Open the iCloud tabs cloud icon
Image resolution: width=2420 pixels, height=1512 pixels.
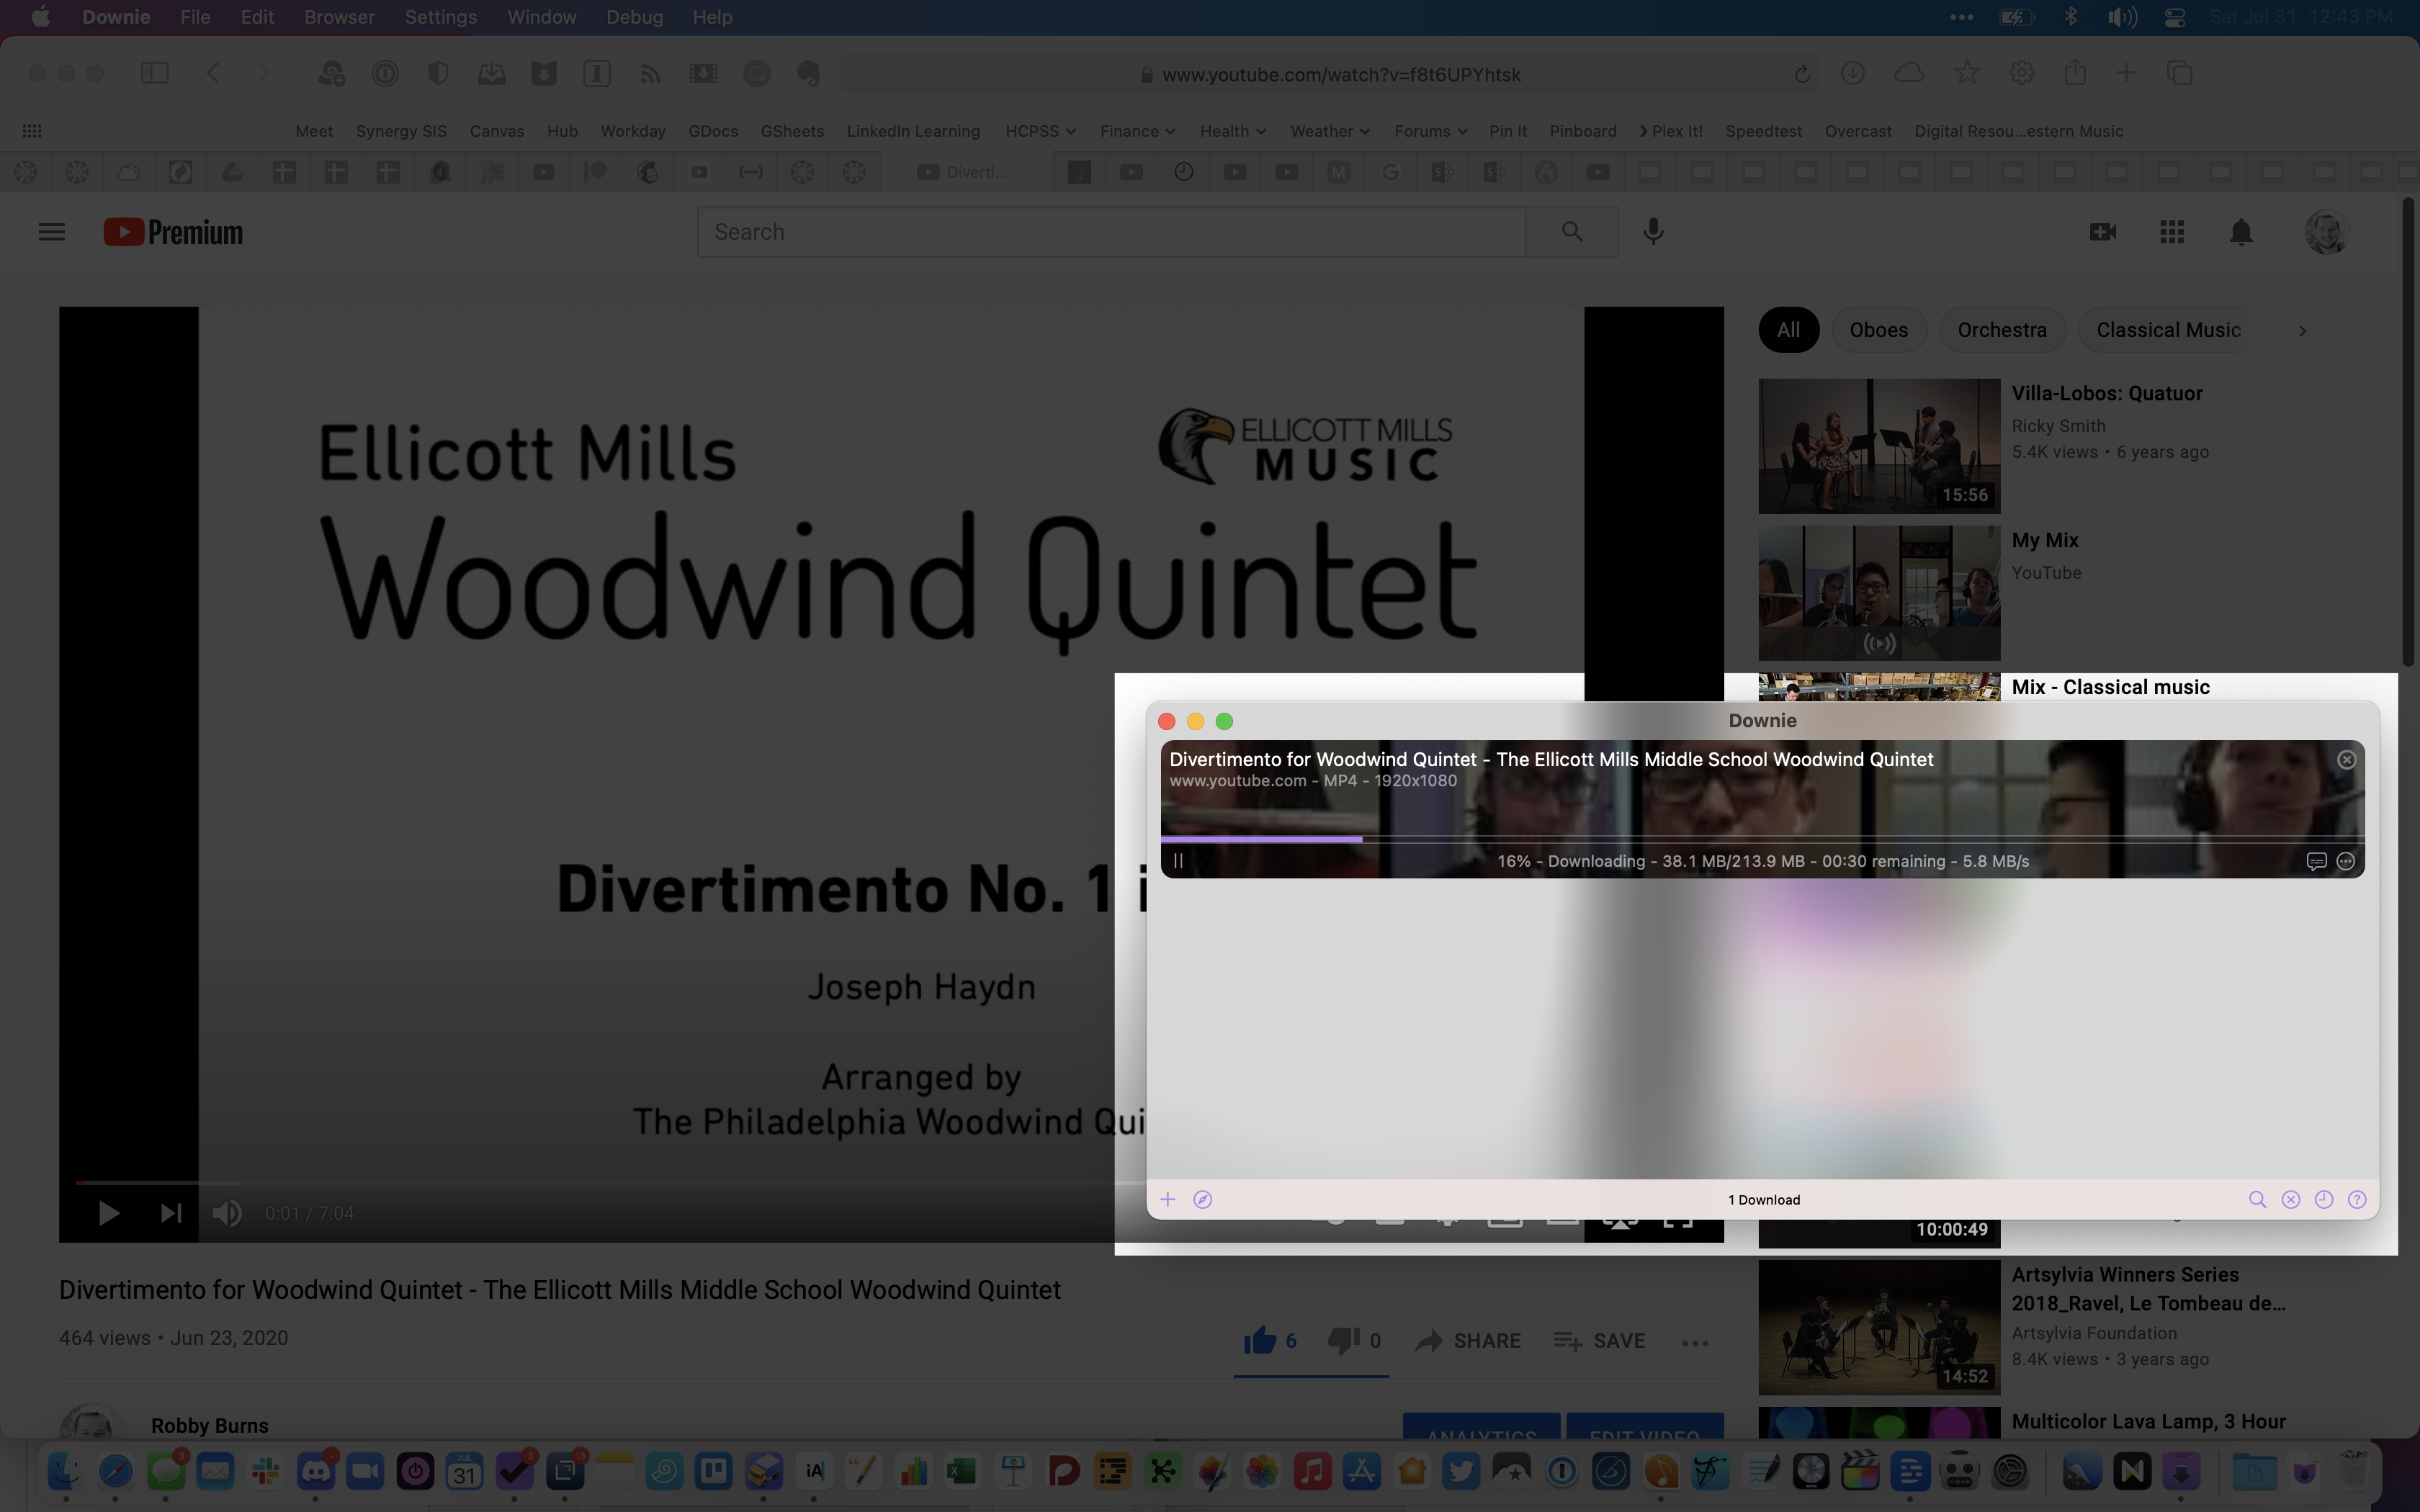pos(1908,73)
